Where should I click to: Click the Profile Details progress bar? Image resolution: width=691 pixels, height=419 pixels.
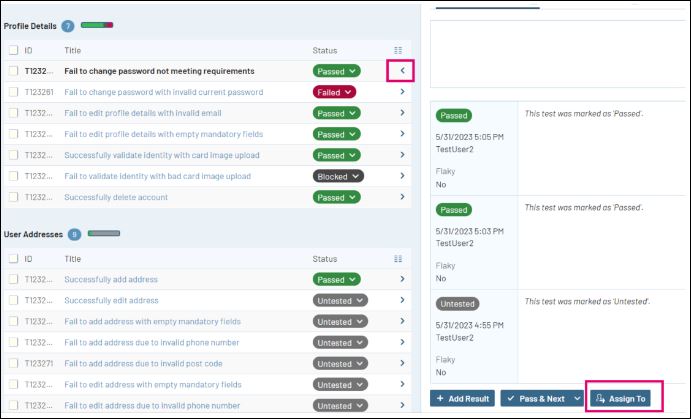pyautogui.click(x=97, y=25)
